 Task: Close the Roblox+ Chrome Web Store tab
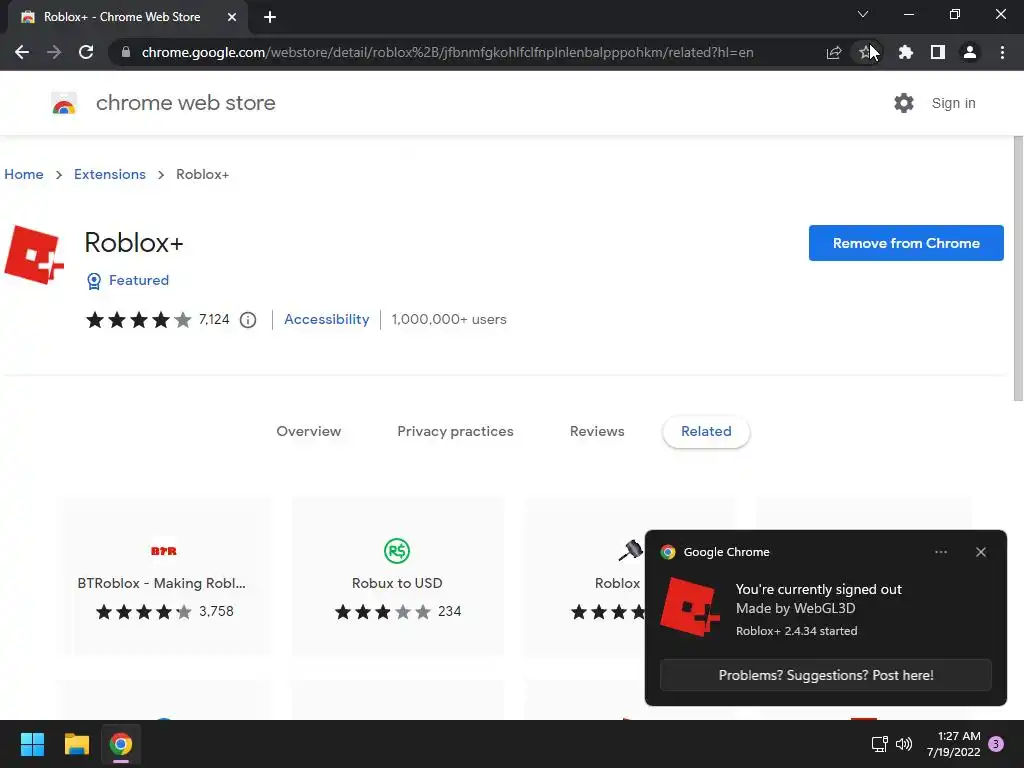232,17
